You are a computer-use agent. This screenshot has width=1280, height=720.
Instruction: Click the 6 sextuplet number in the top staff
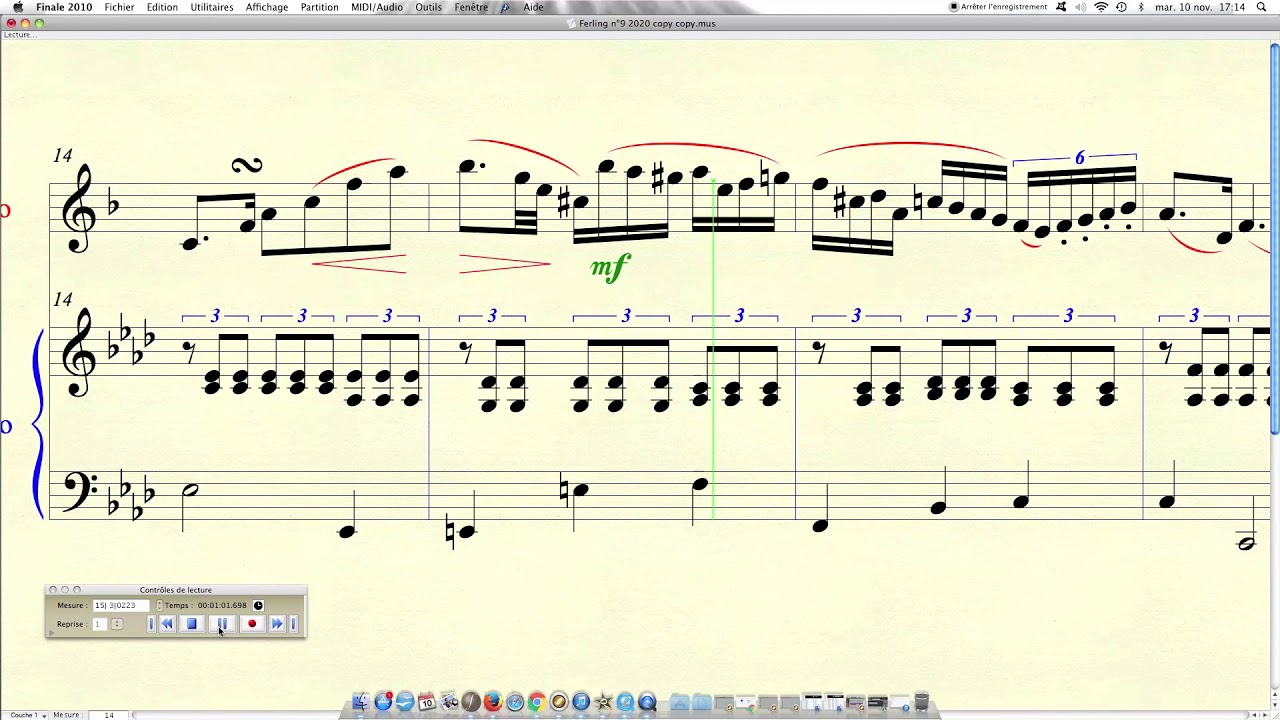coord(1079,158)
